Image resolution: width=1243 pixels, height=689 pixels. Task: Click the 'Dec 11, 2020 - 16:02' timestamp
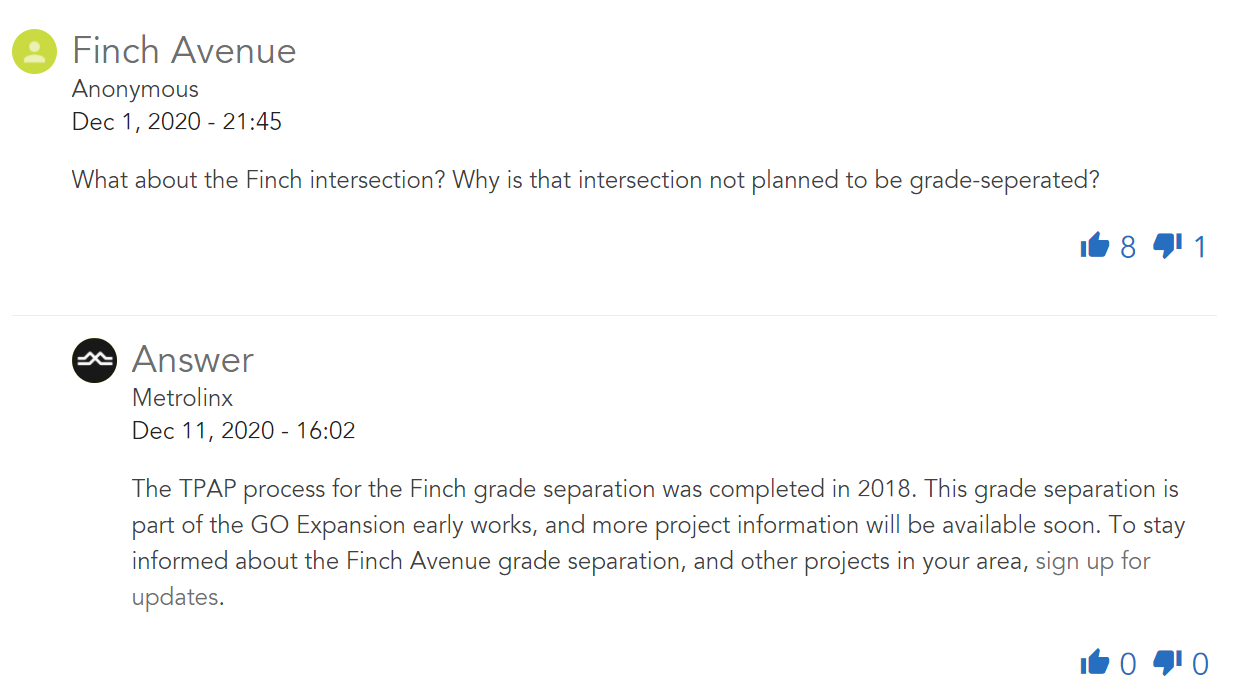click(x=243, y=431)
